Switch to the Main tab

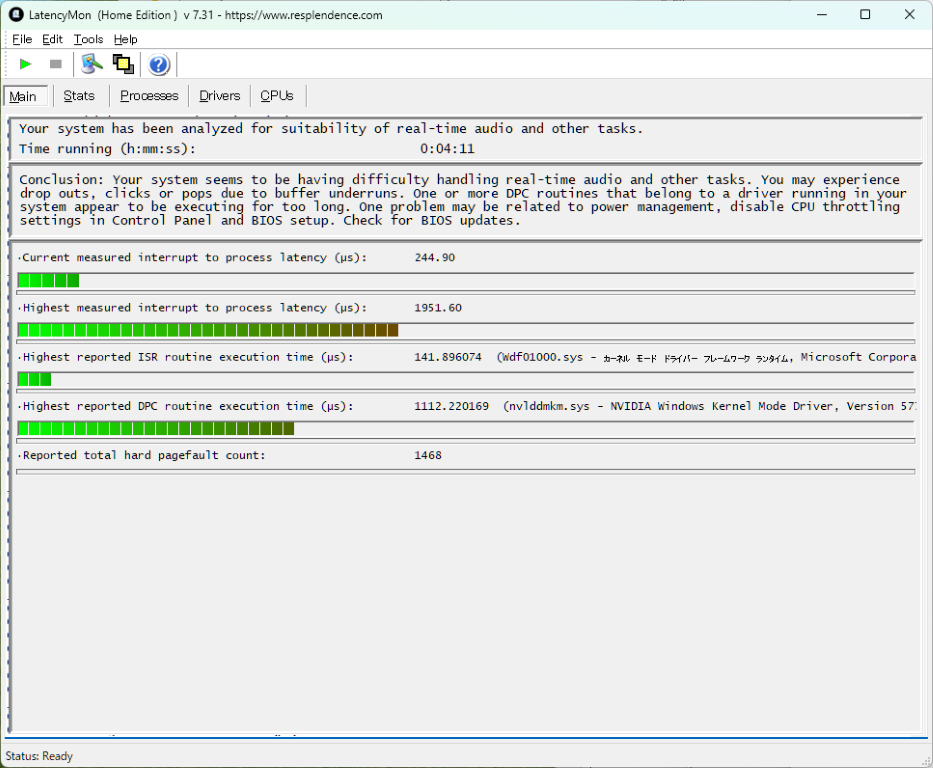[x=25, y=96]
